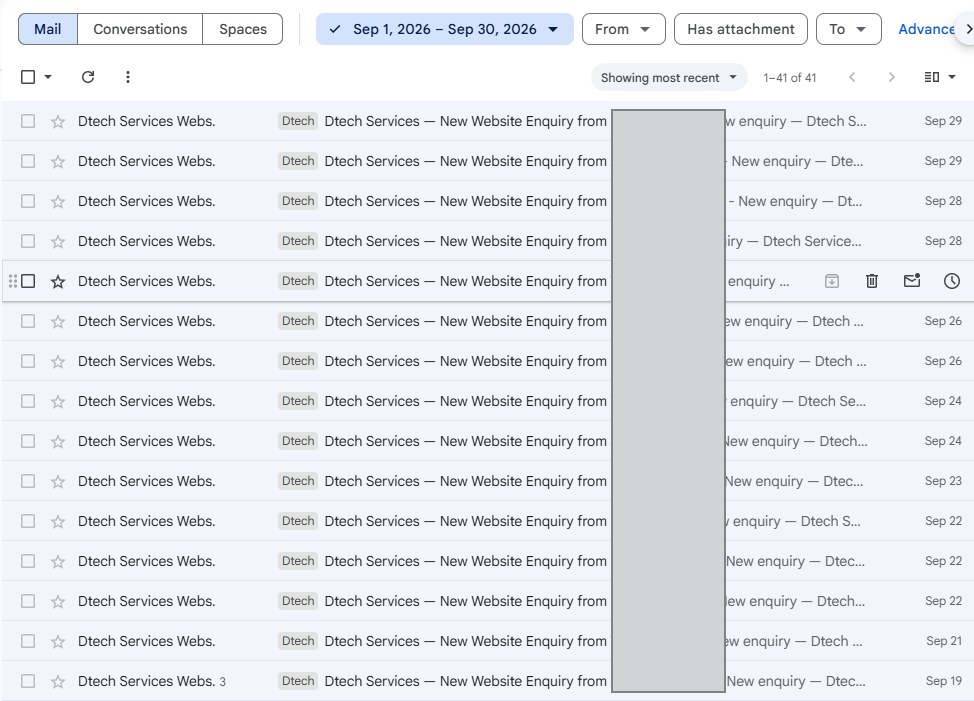Star the Sep 19 Dtech enquiry thread
Image resolution: width=974 pixels, height=701 pixels.
58,681
